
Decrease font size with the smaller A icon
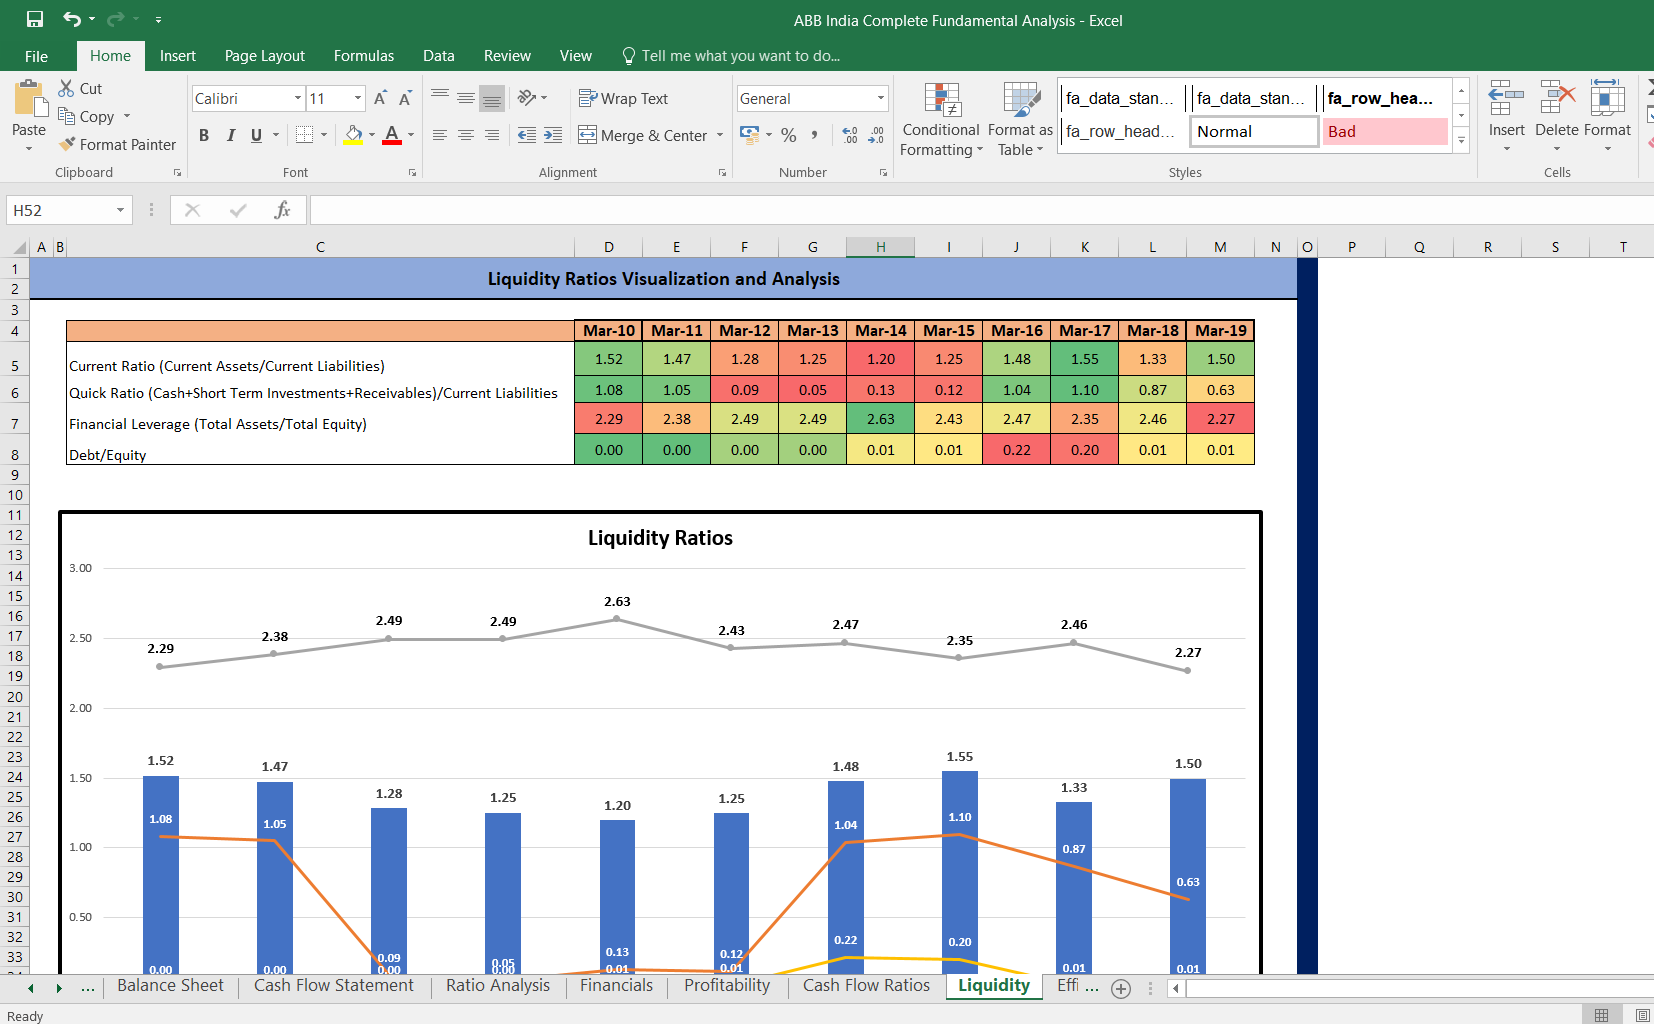coord(405,98)
